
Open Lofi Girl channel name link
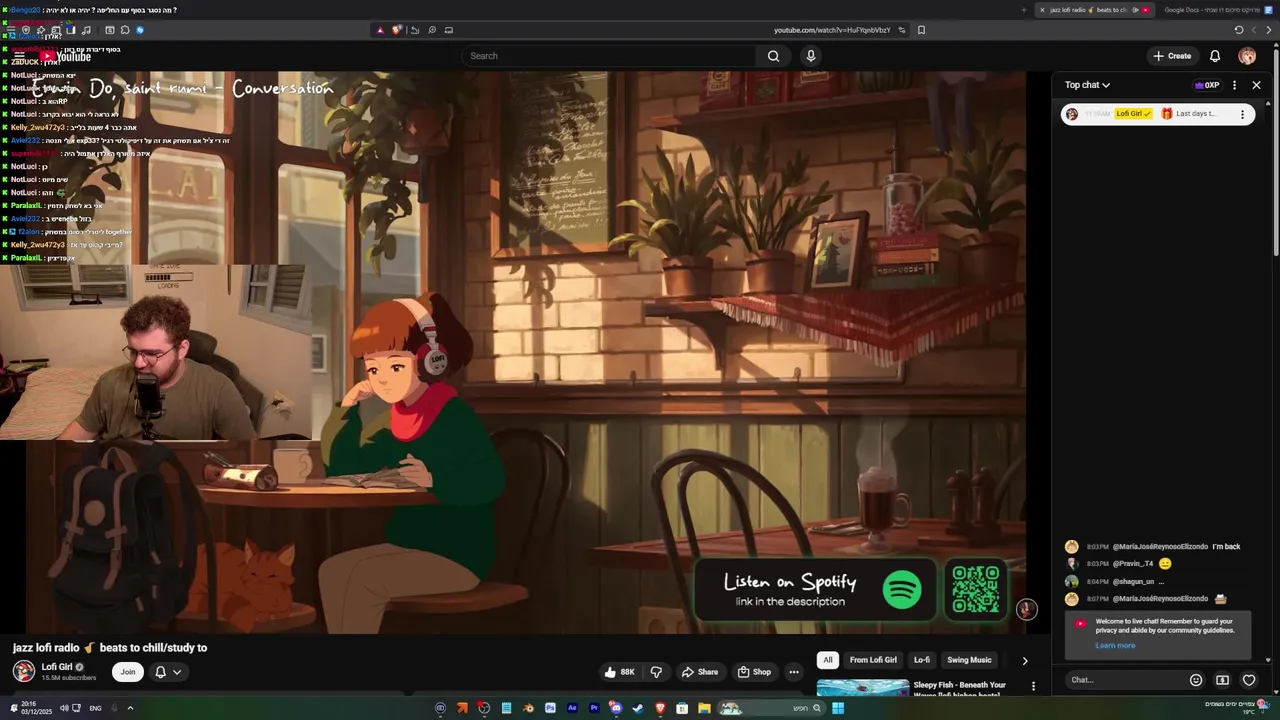coord(57,667)
